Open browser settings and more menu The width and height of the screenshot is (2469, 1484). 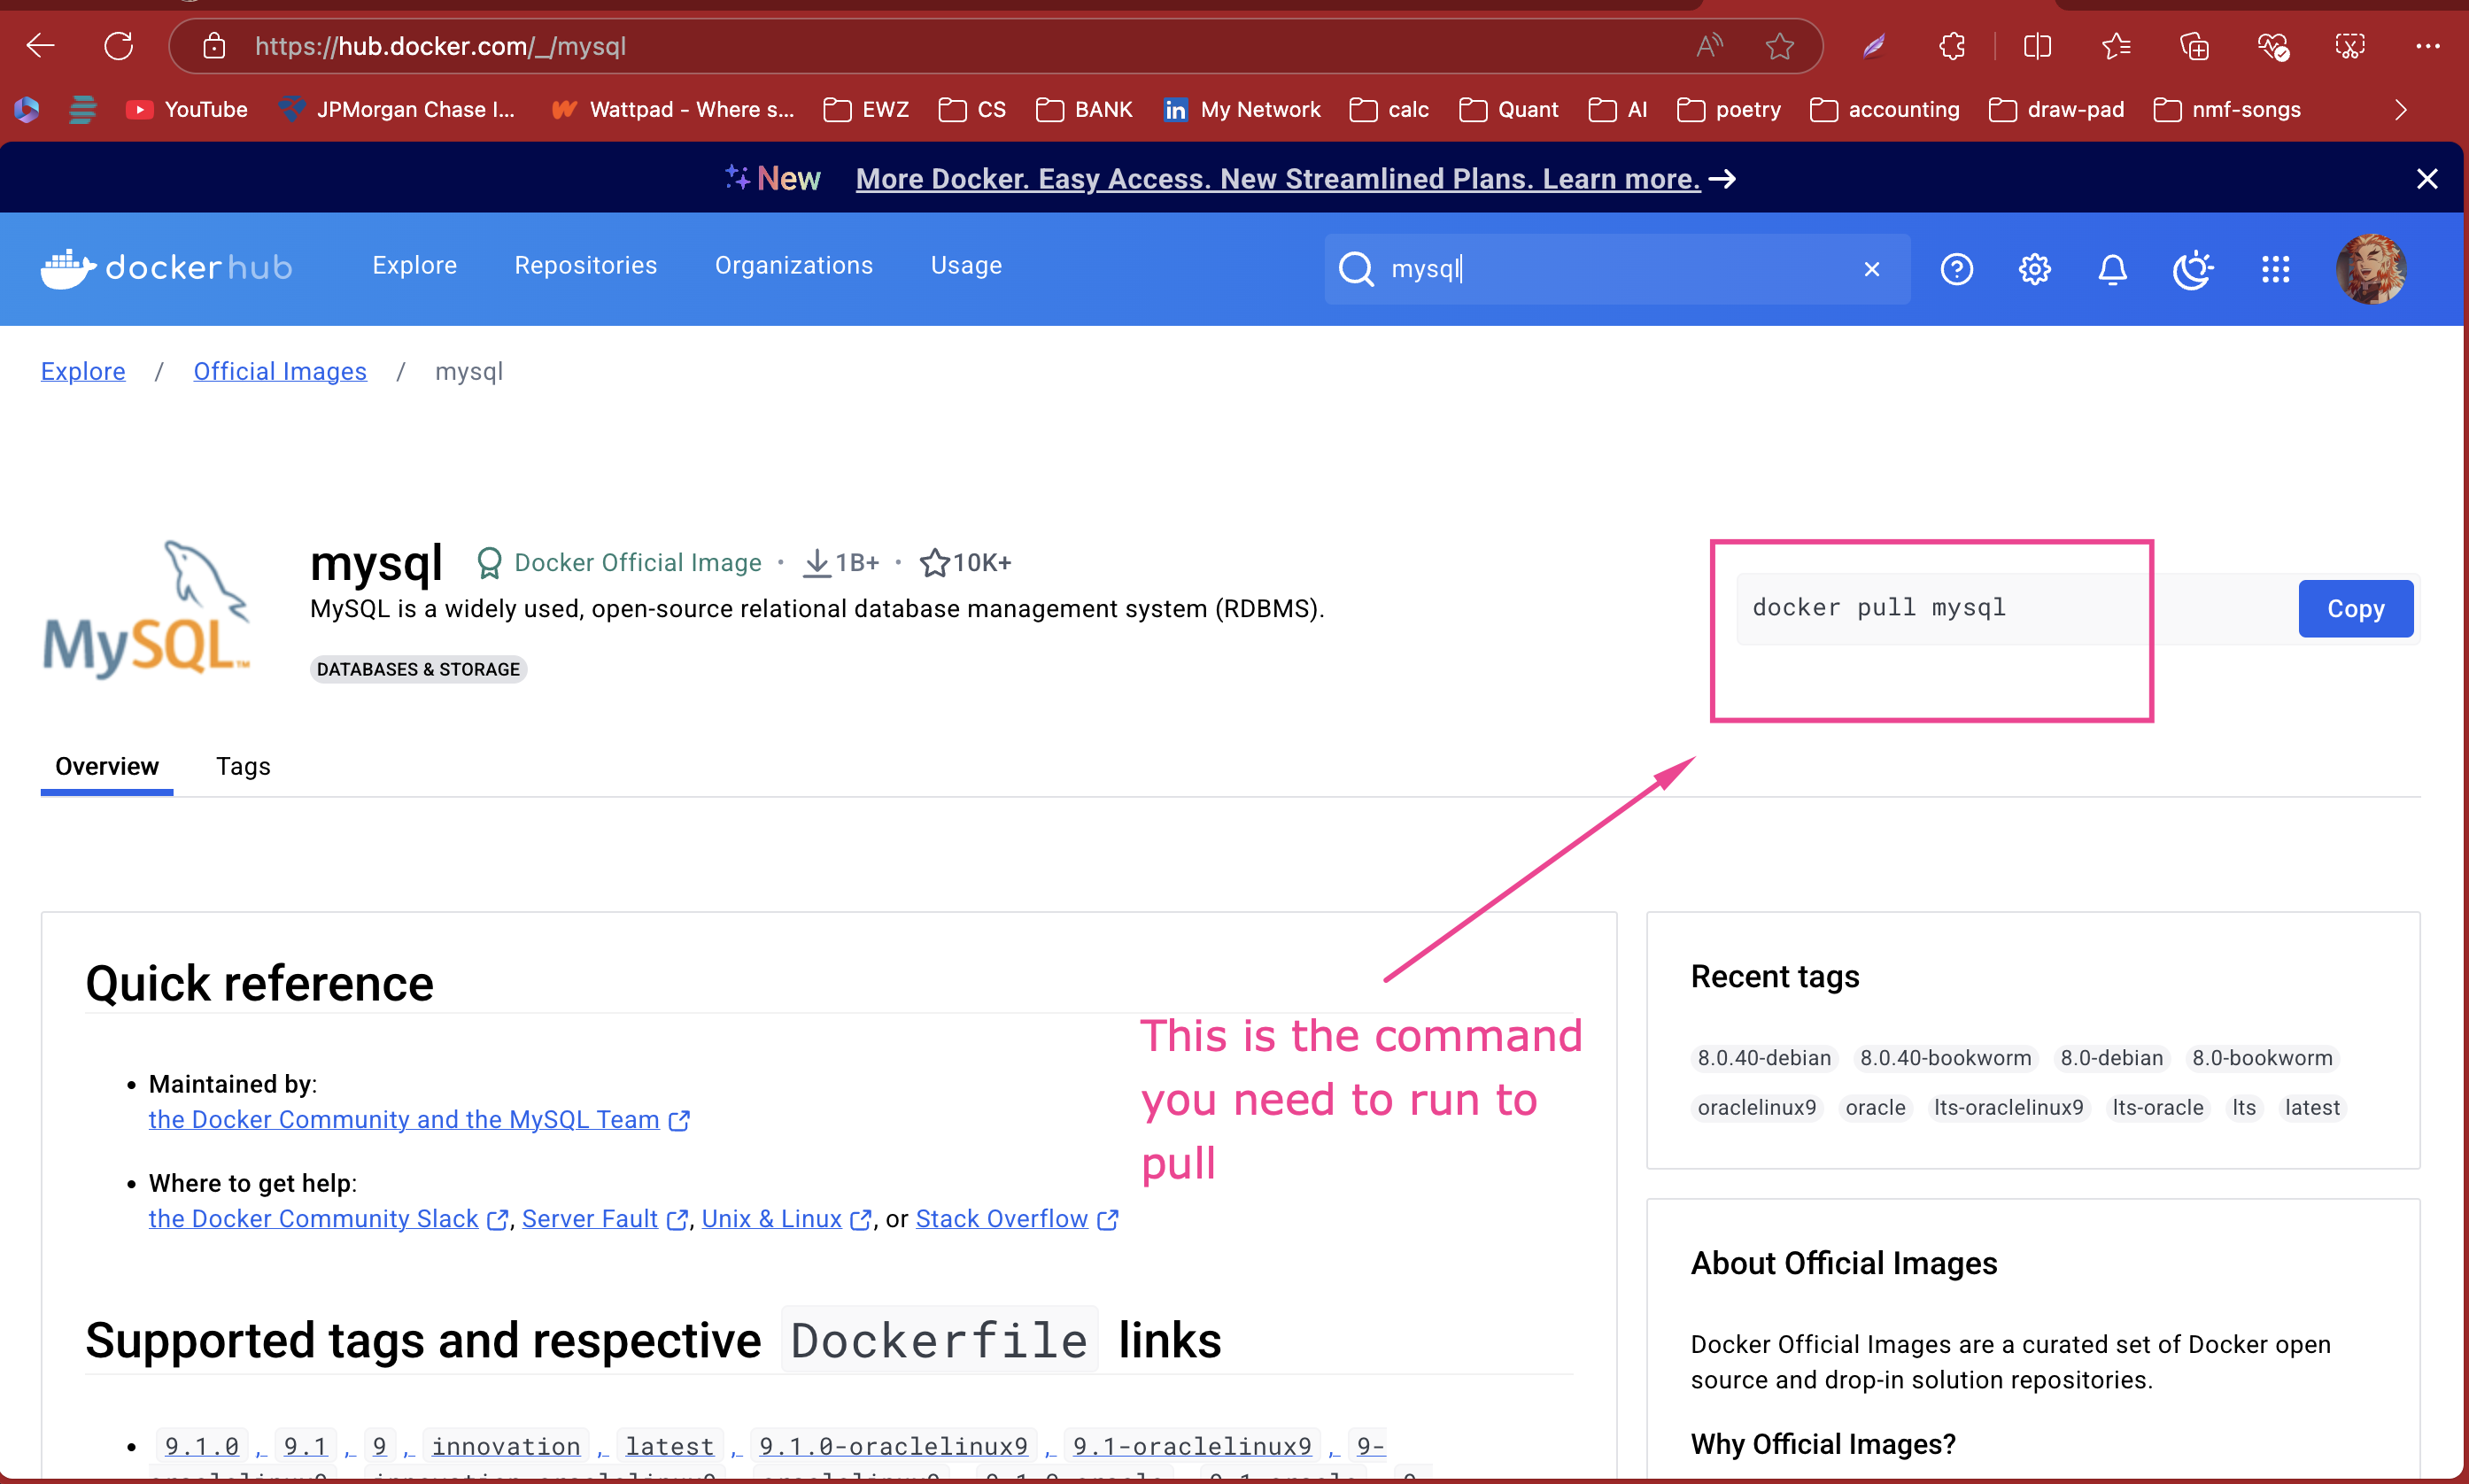pos(2427,46)
